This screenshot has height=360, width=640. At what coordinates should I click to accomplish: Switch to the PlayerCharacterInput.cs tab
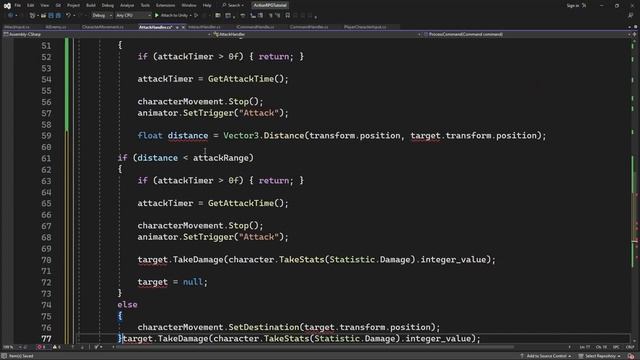point(365,27)
